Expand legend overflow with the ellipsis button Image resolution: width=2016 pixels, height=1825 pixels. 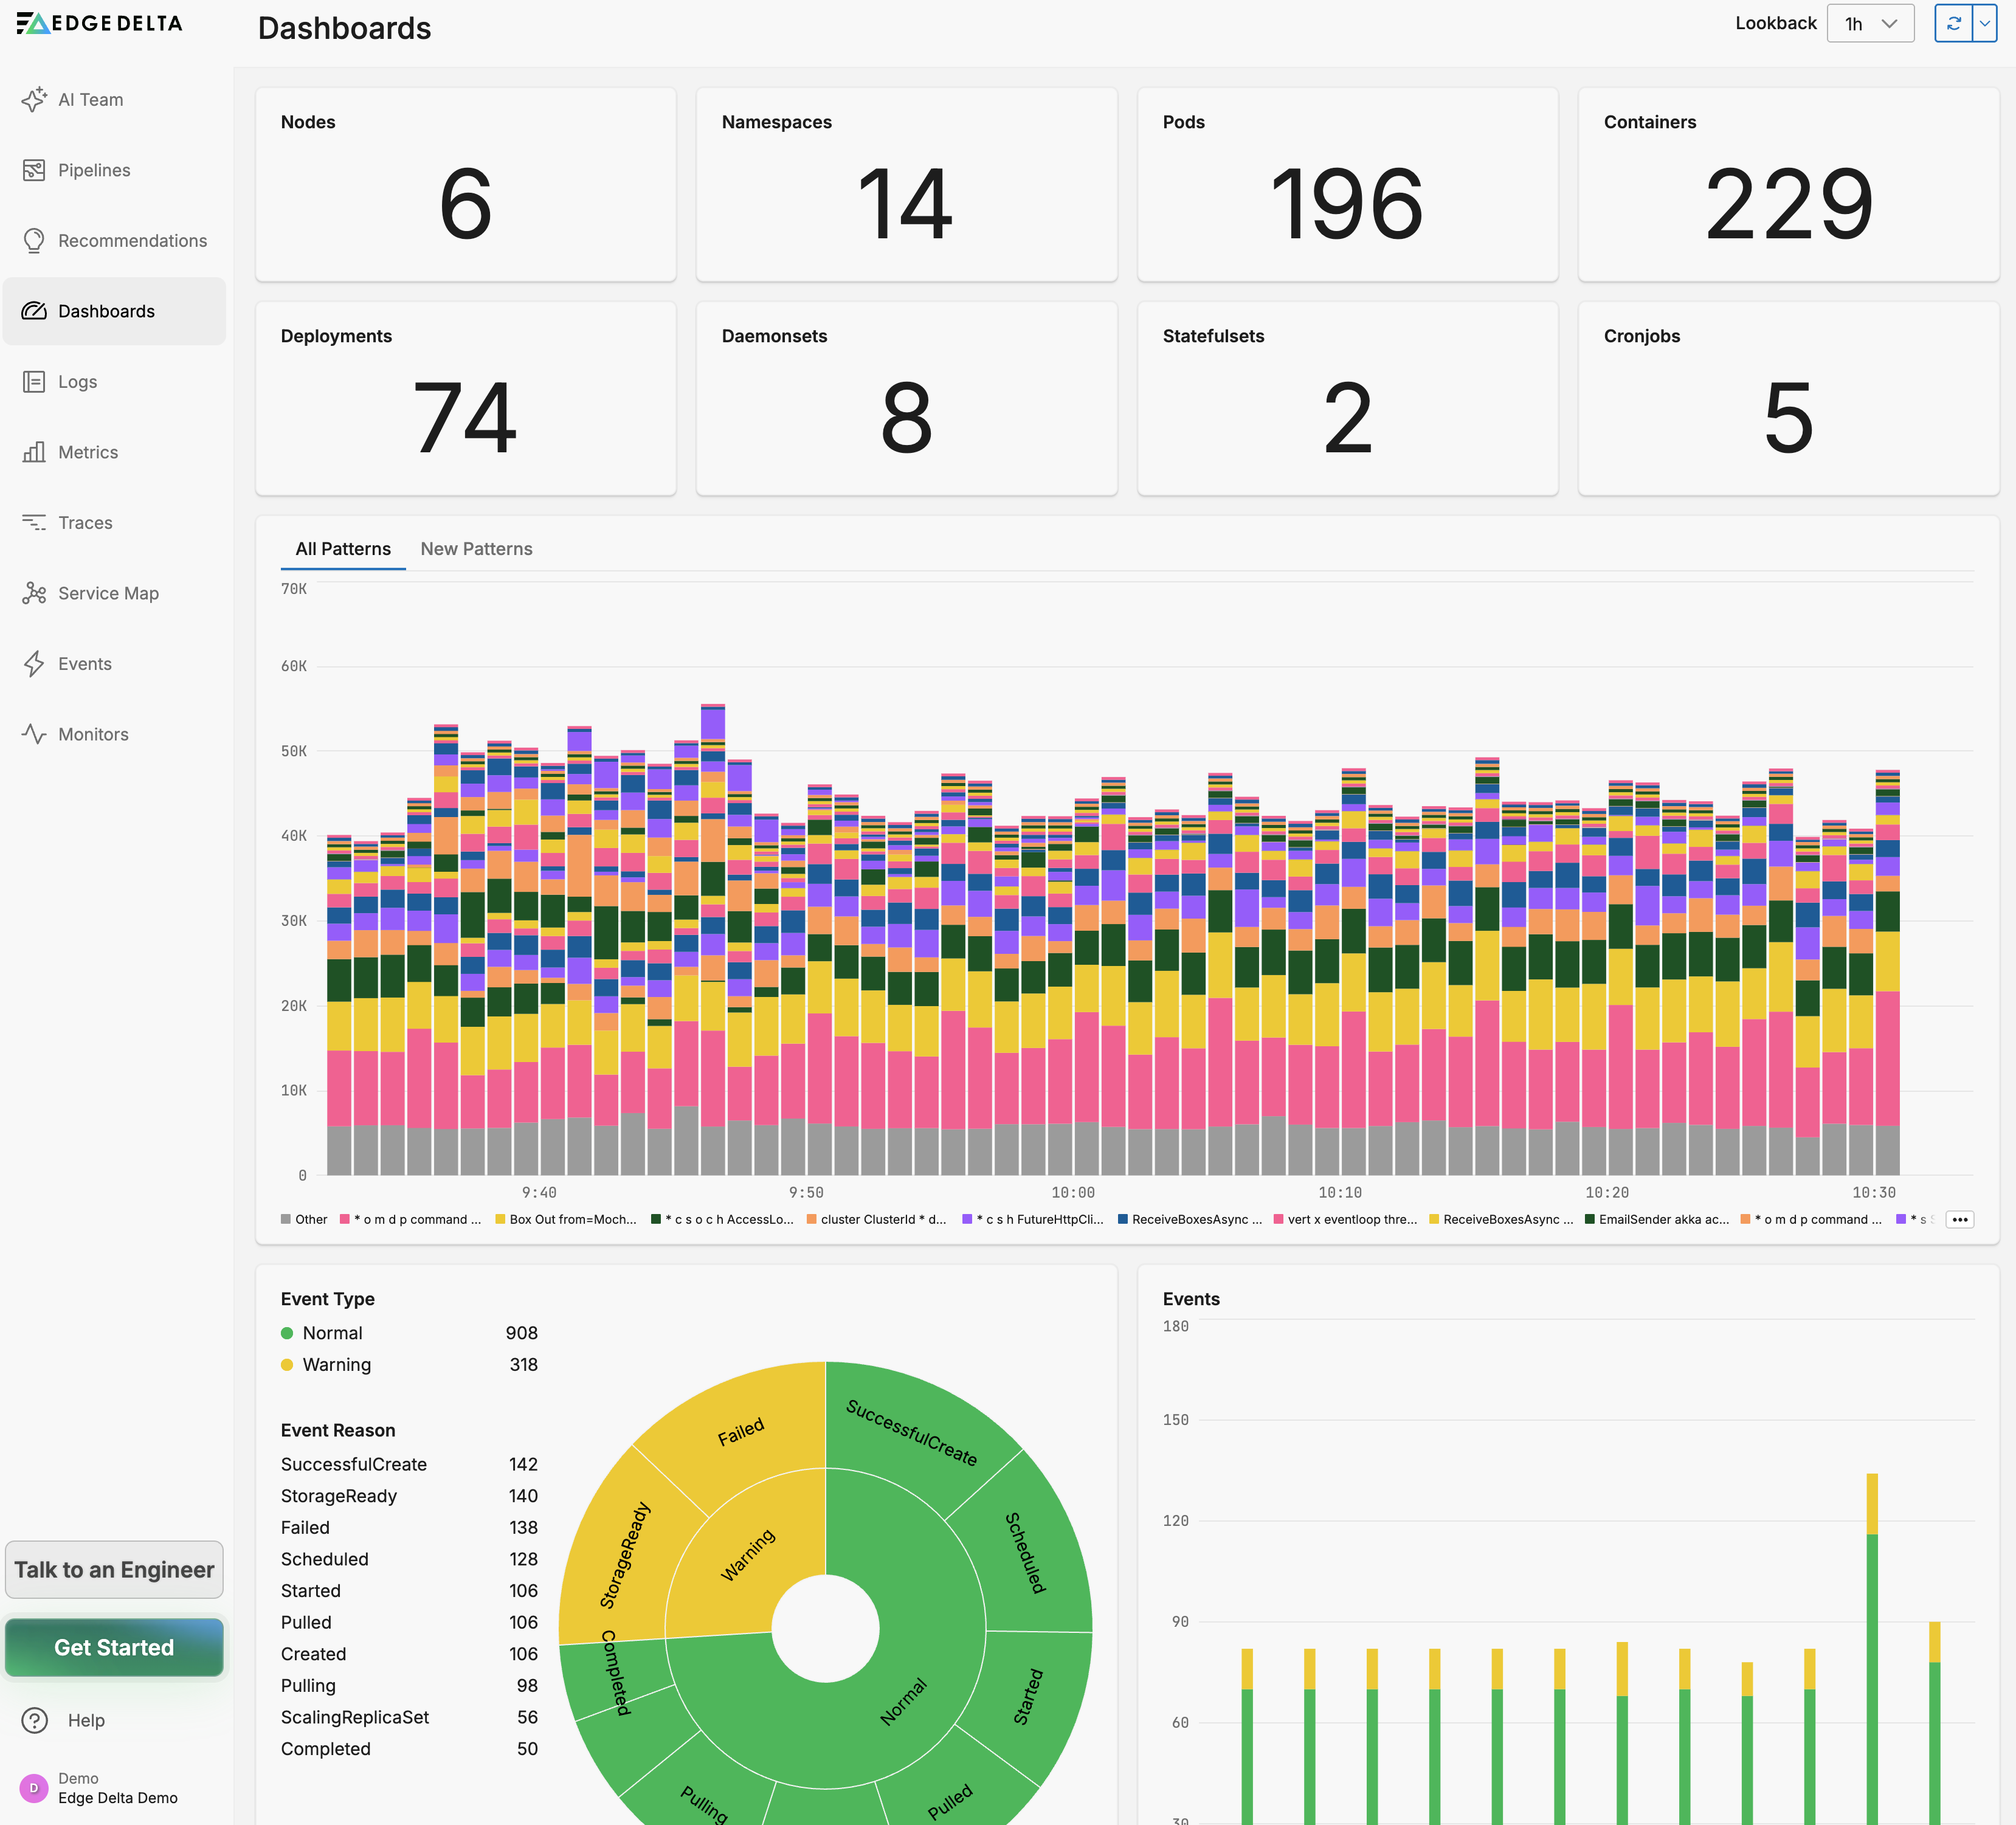(x=1959, y=1219)
